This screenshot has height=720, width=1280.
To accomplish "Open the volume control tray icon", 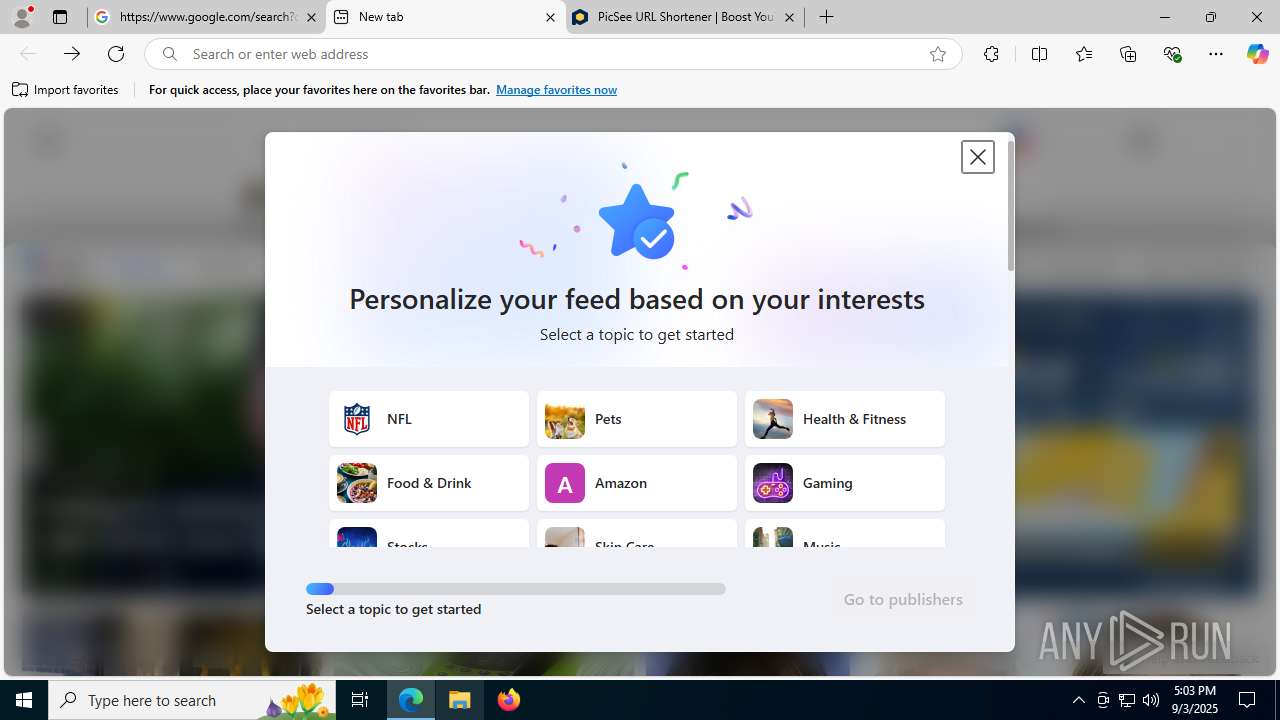I will pos(1151,700).
